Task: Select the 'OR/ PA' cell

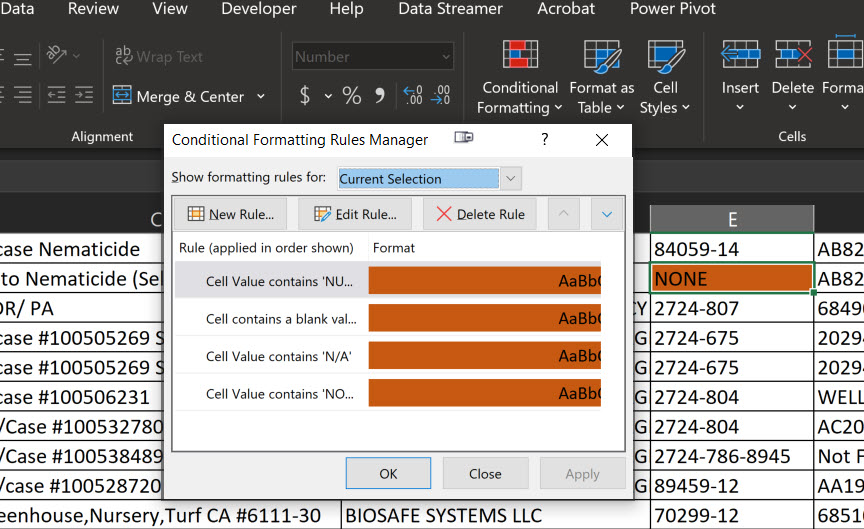Action: pyautogui.click(x=82, y=308)
